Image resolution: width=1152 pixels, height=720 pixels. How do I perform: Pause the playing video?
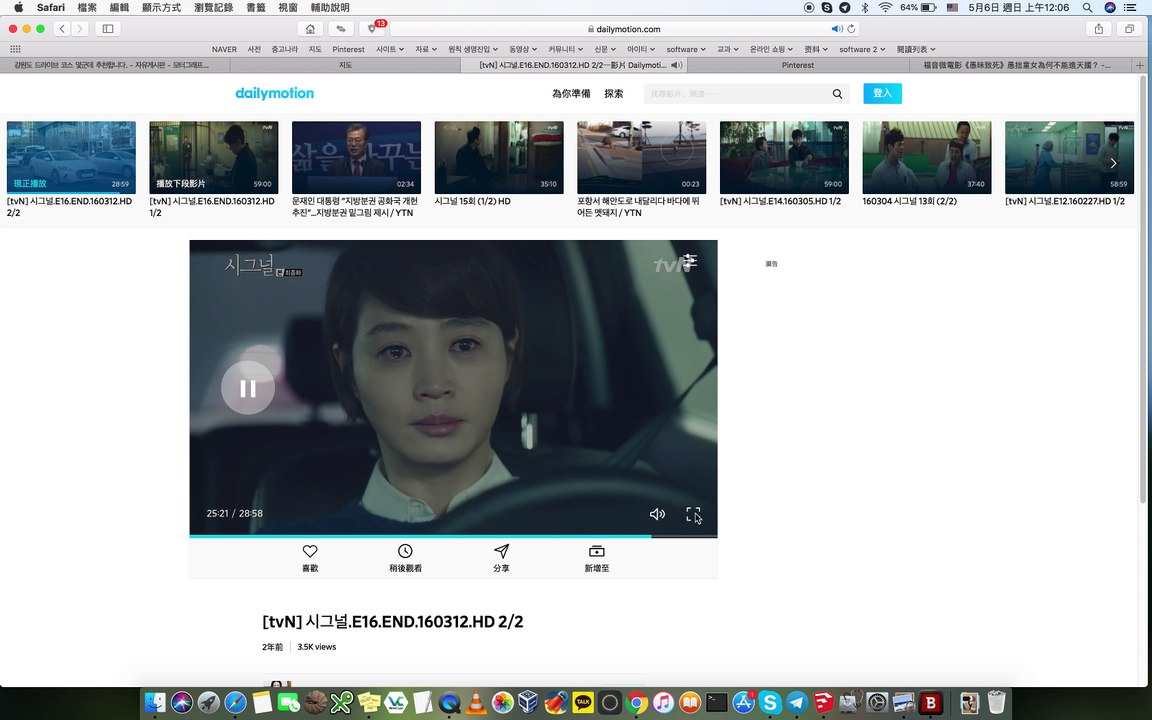point(248,388)
